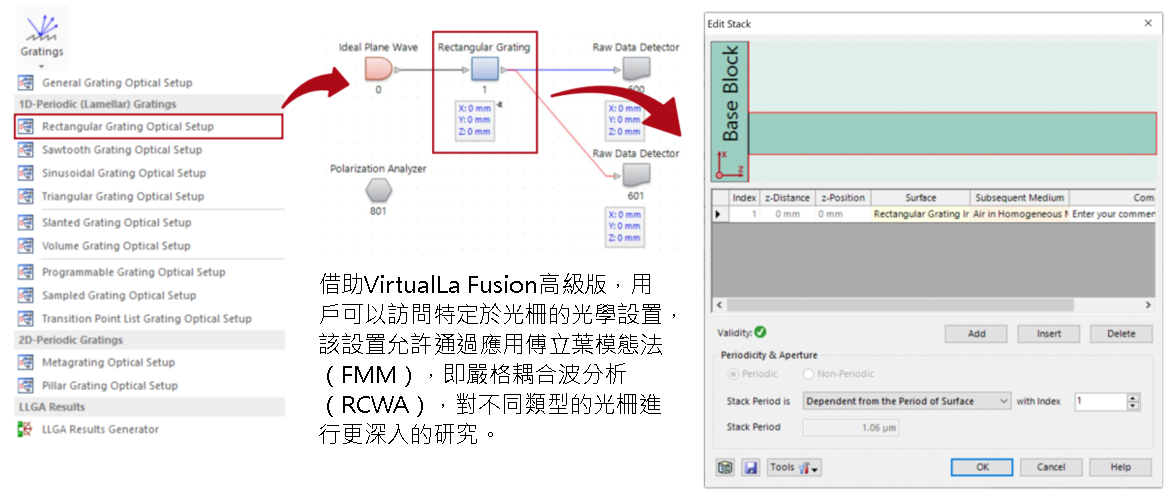Click the Index column header
The width and height of the screenshot is (1171, 494).
[x=744, y=198]
